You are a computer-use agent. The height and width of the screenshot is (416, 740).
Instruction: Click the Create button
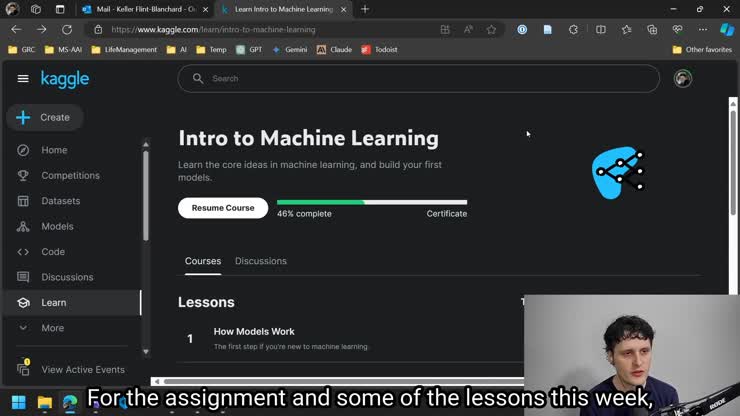(x=45, y=117)
